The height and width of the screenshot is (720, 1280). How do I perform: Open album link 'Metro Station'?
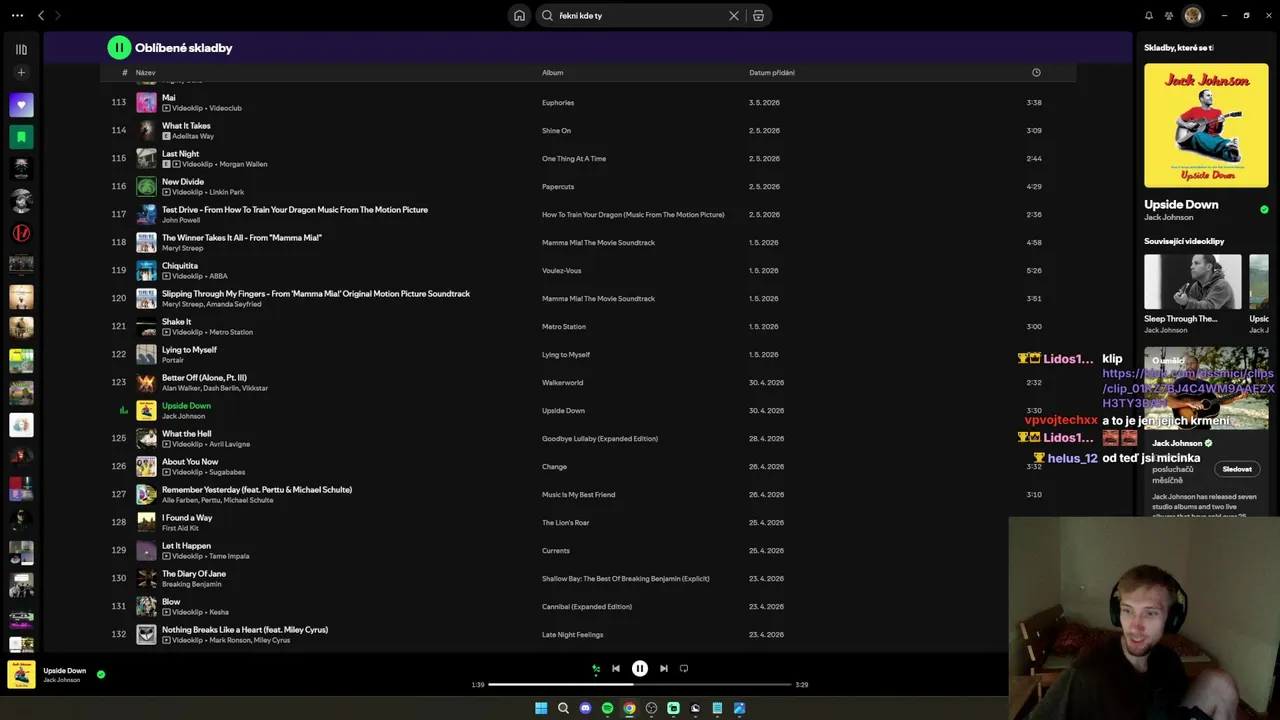pyautogui.click(x=564, y=326)
